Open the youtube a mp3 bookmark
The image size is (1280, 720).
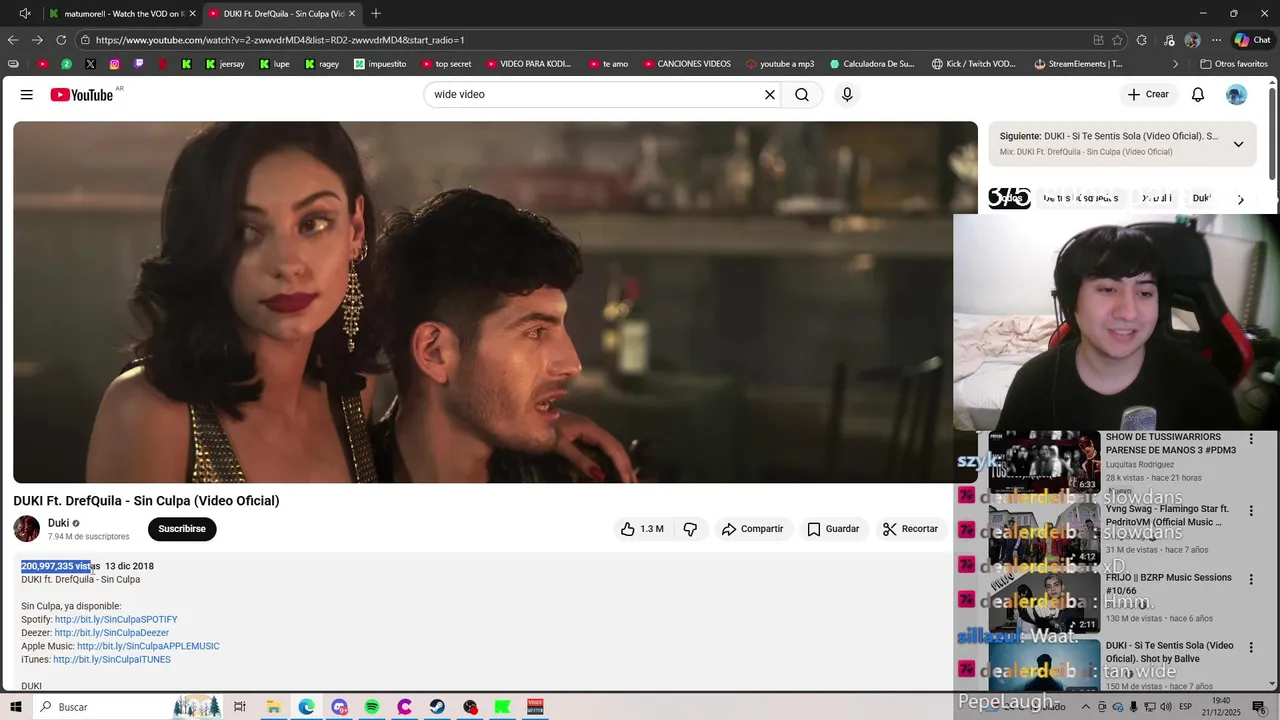(x=780, y=64)
